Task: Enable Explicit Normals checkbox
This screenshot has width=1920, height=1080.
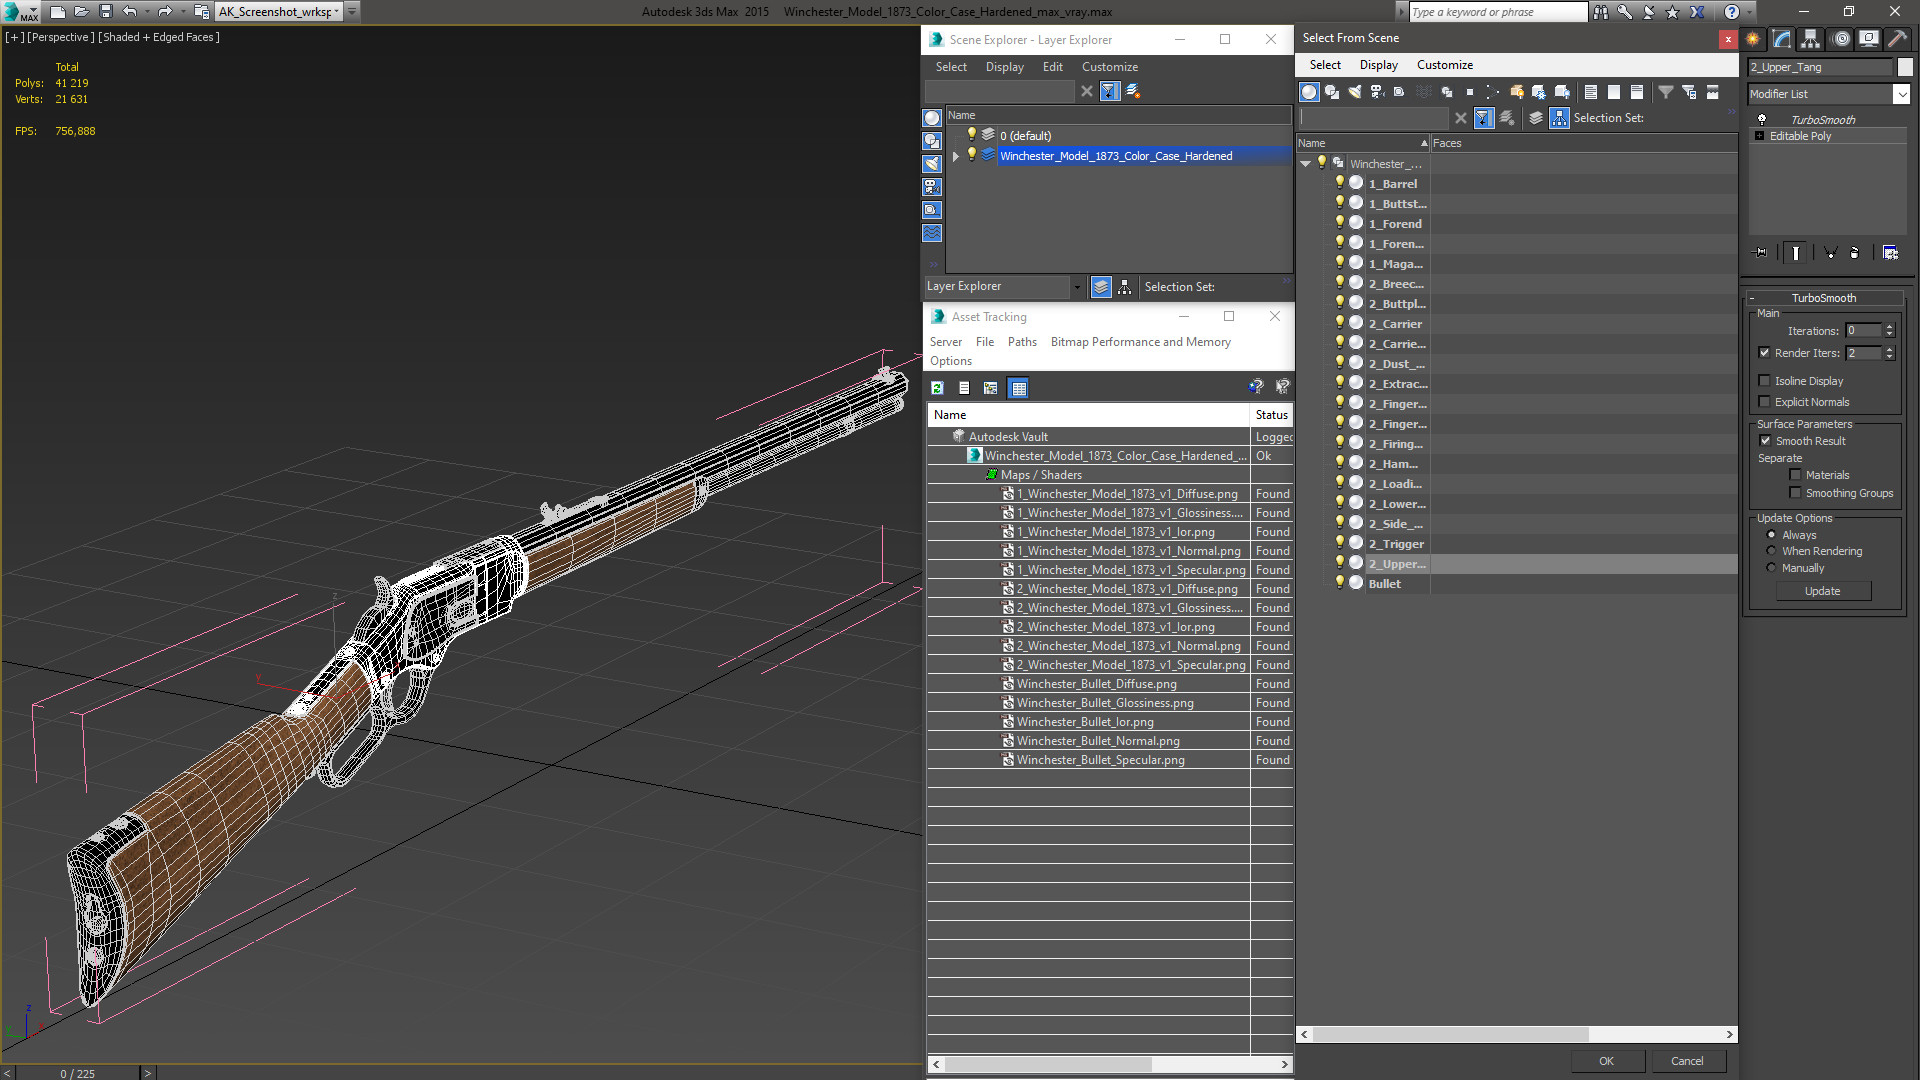Action: 1765,402
